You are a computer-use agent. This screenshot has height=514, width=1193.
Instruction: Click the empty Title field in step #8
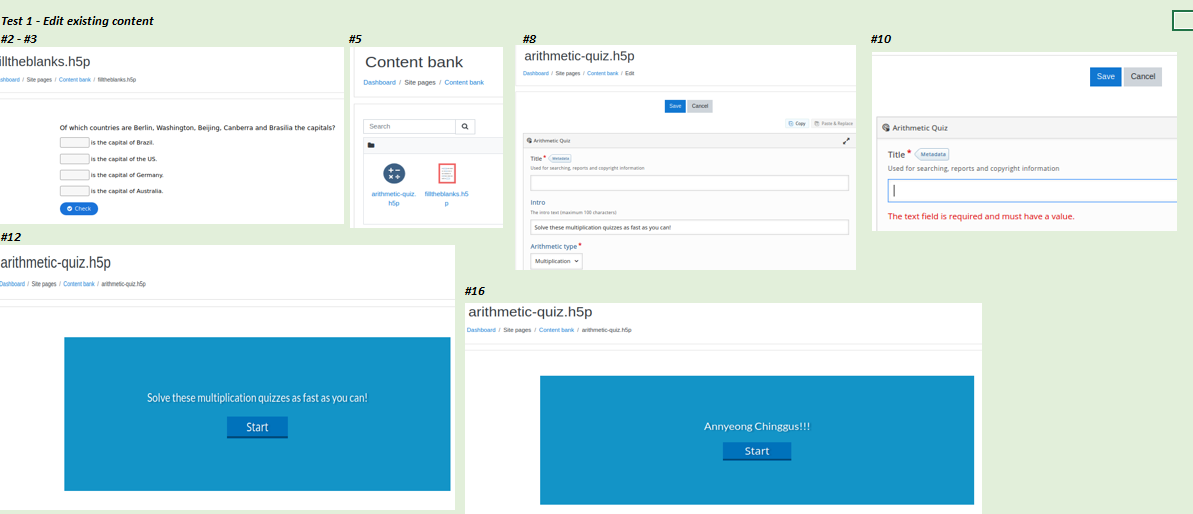point(689,183)
